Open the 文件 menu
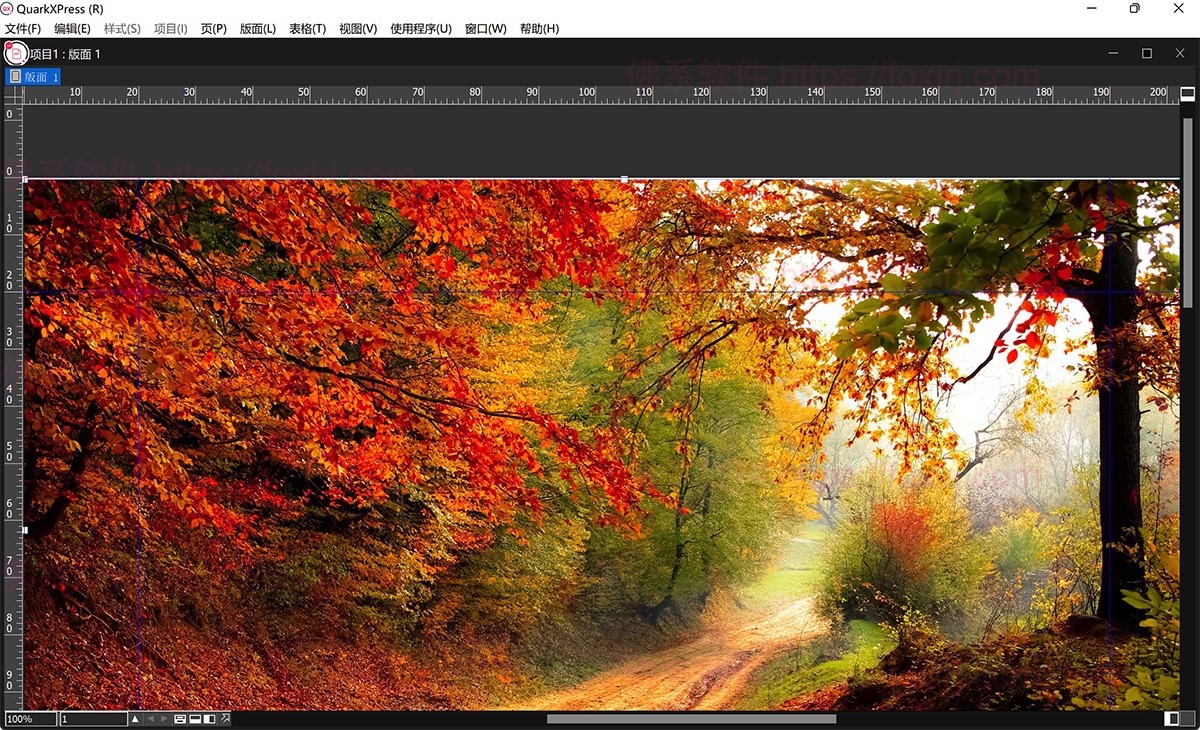 click(x=21, y=29)
